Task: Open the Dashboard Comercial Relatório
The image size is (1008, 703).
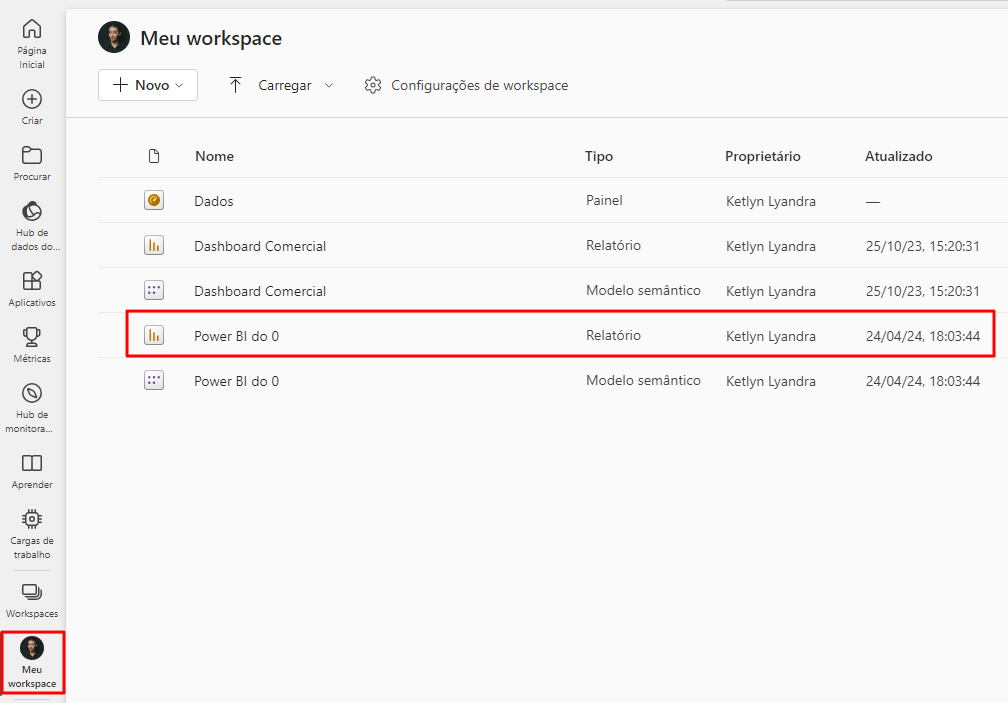Action: pos(260,246)
